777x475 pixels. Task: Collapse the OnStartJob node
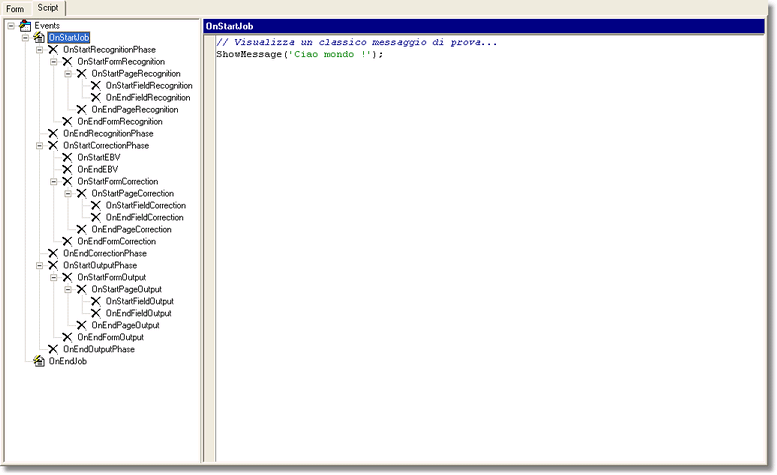[x=25, y=38]
